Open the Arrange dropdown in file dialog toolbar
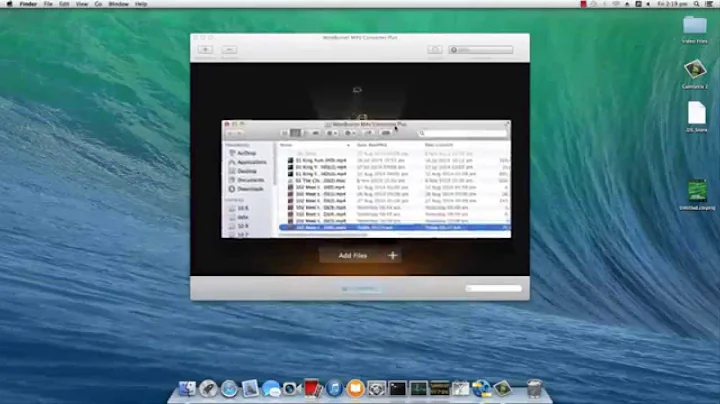 point(332,133)
